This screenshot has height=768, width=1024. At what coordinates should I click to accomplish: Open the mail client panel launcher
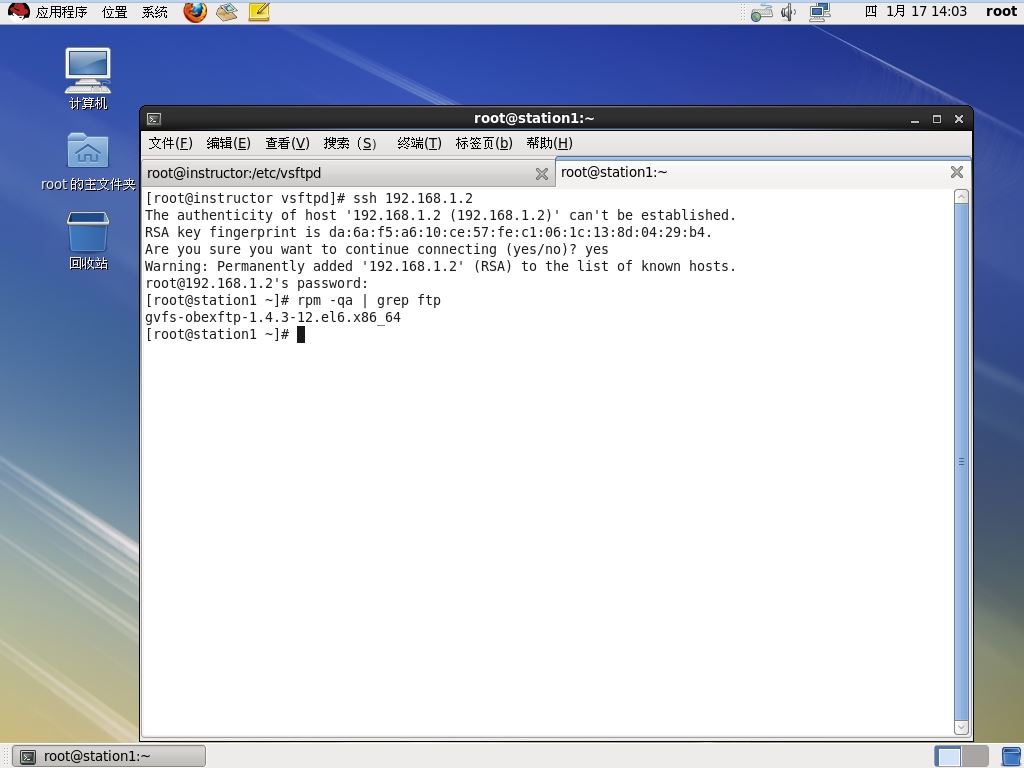tap(227, 11)
